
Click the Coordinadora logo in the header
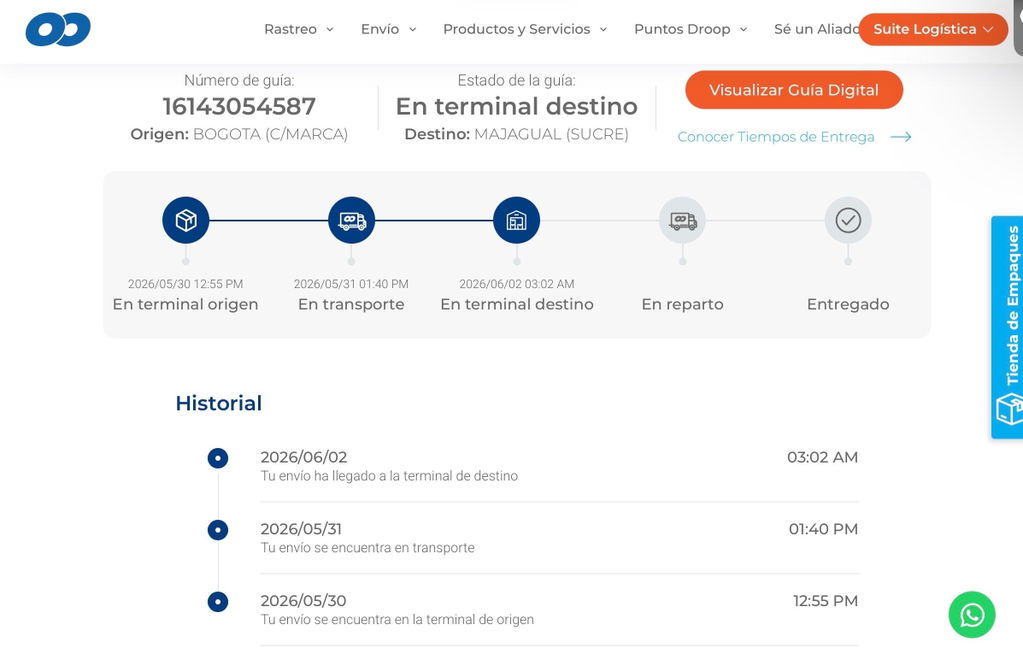pos(58,29)
